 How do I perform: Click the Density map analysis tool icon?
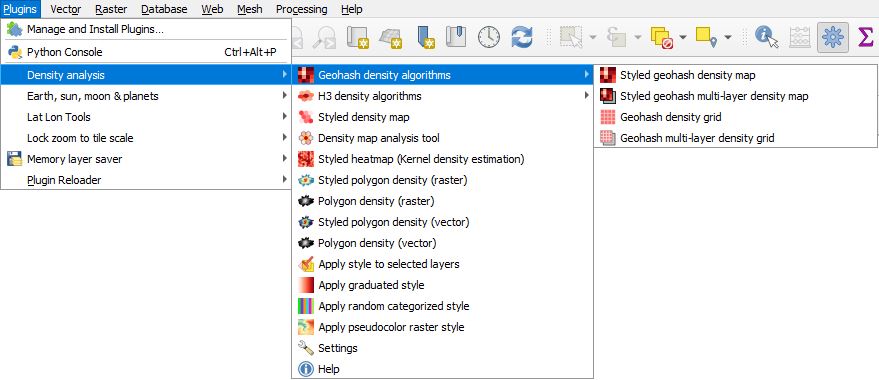(306, 138)
